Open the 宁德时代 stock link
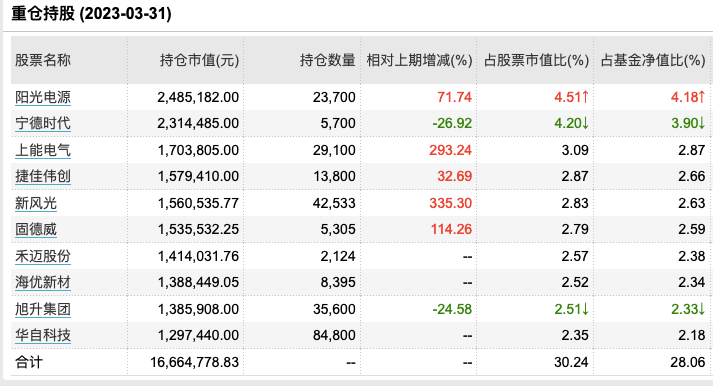 pos(43,123)
